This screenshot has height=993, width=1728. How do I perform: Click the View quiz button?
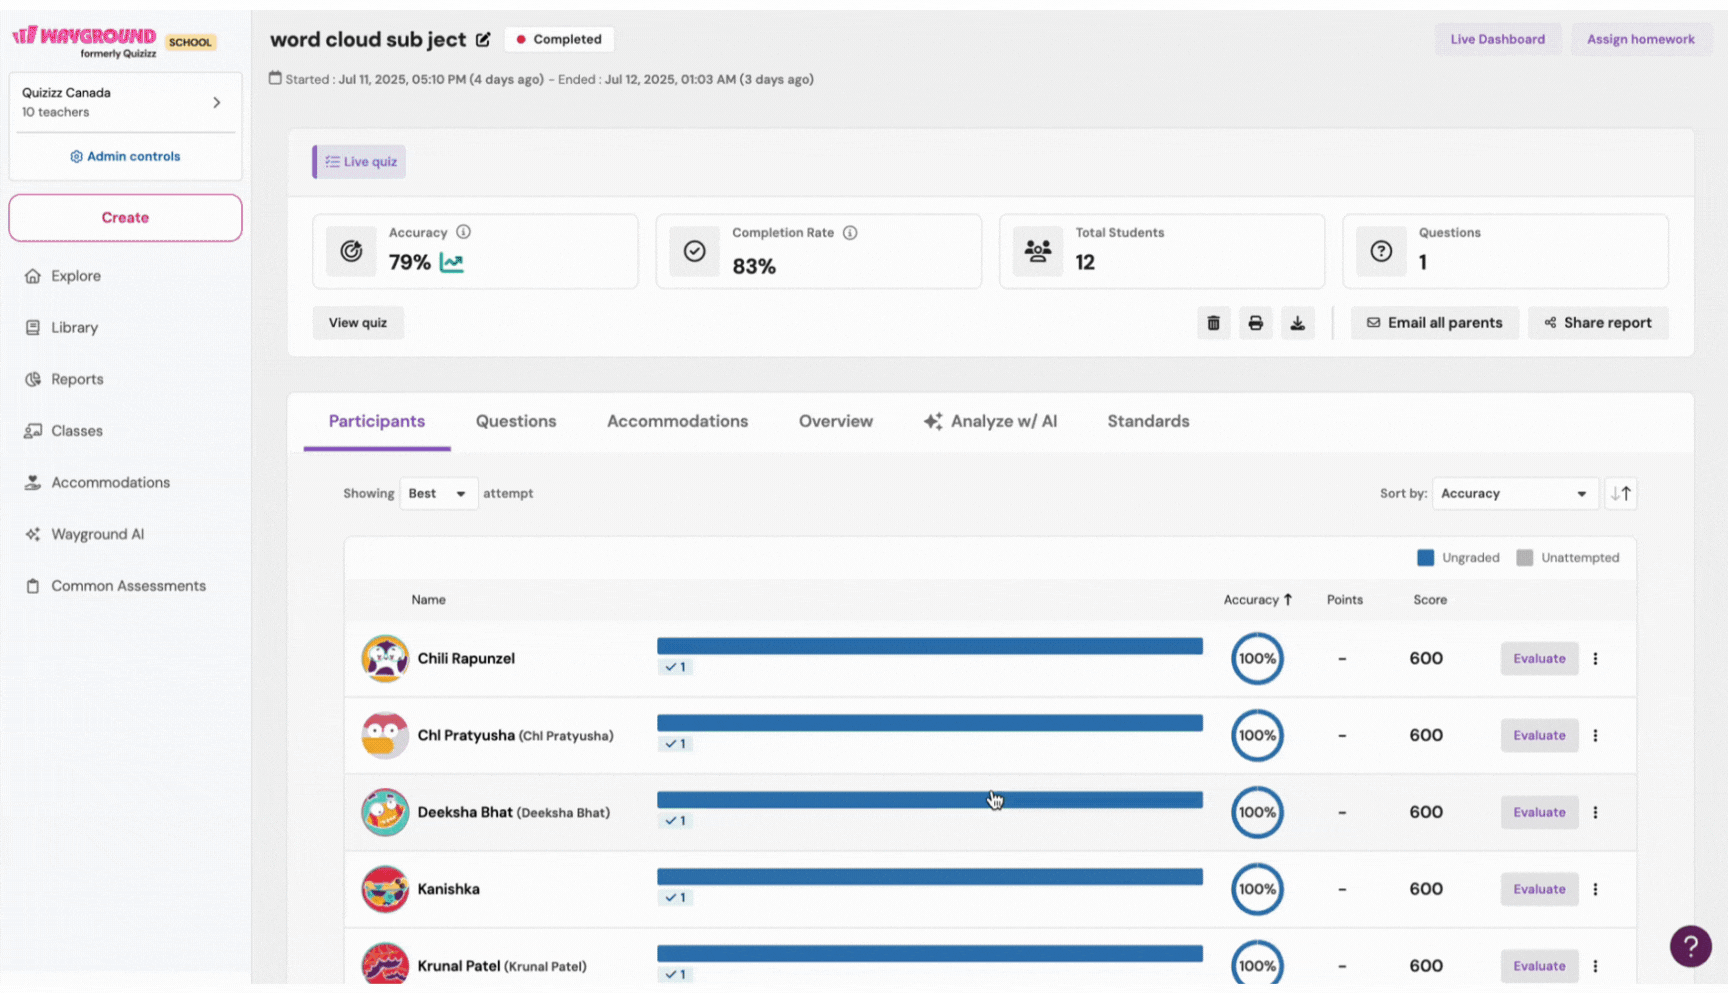[358, 323]
